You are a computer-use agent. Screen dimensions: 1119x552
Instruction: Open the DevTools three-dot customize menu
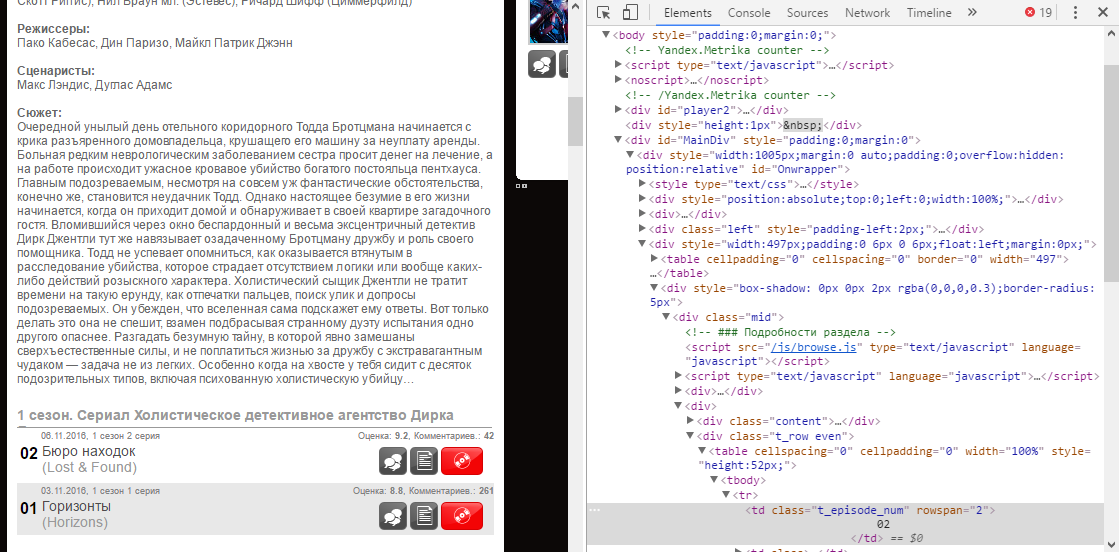tap(1075, 12)
